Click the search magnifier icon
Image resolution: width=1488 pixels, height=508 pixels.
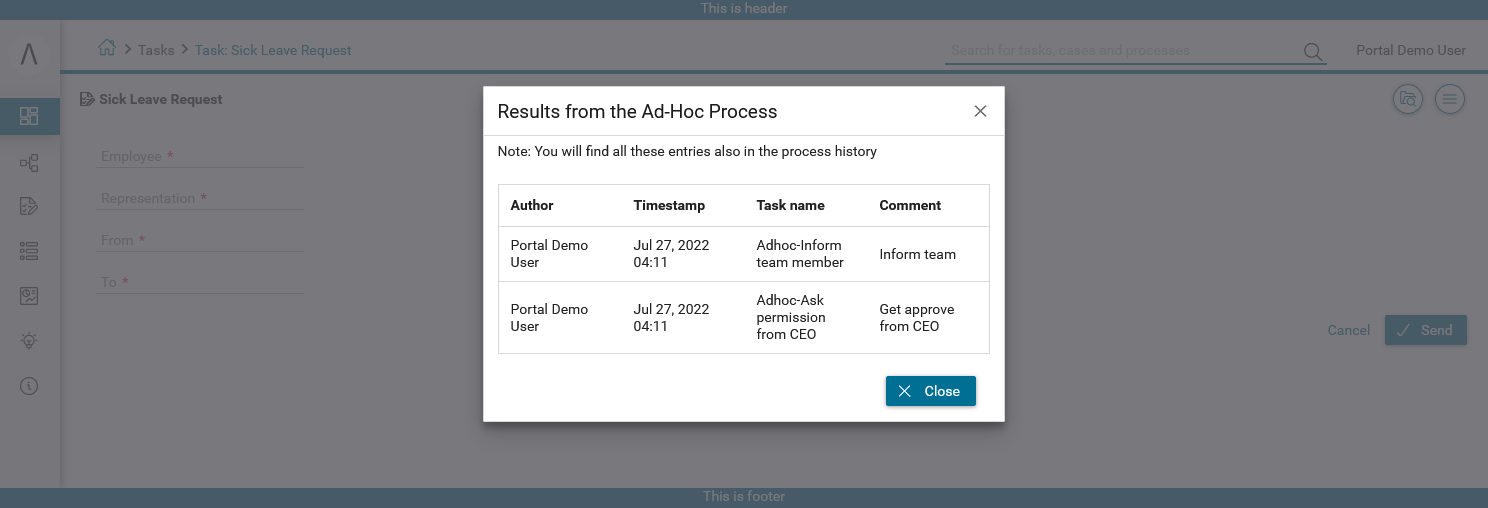point(1312,51)
